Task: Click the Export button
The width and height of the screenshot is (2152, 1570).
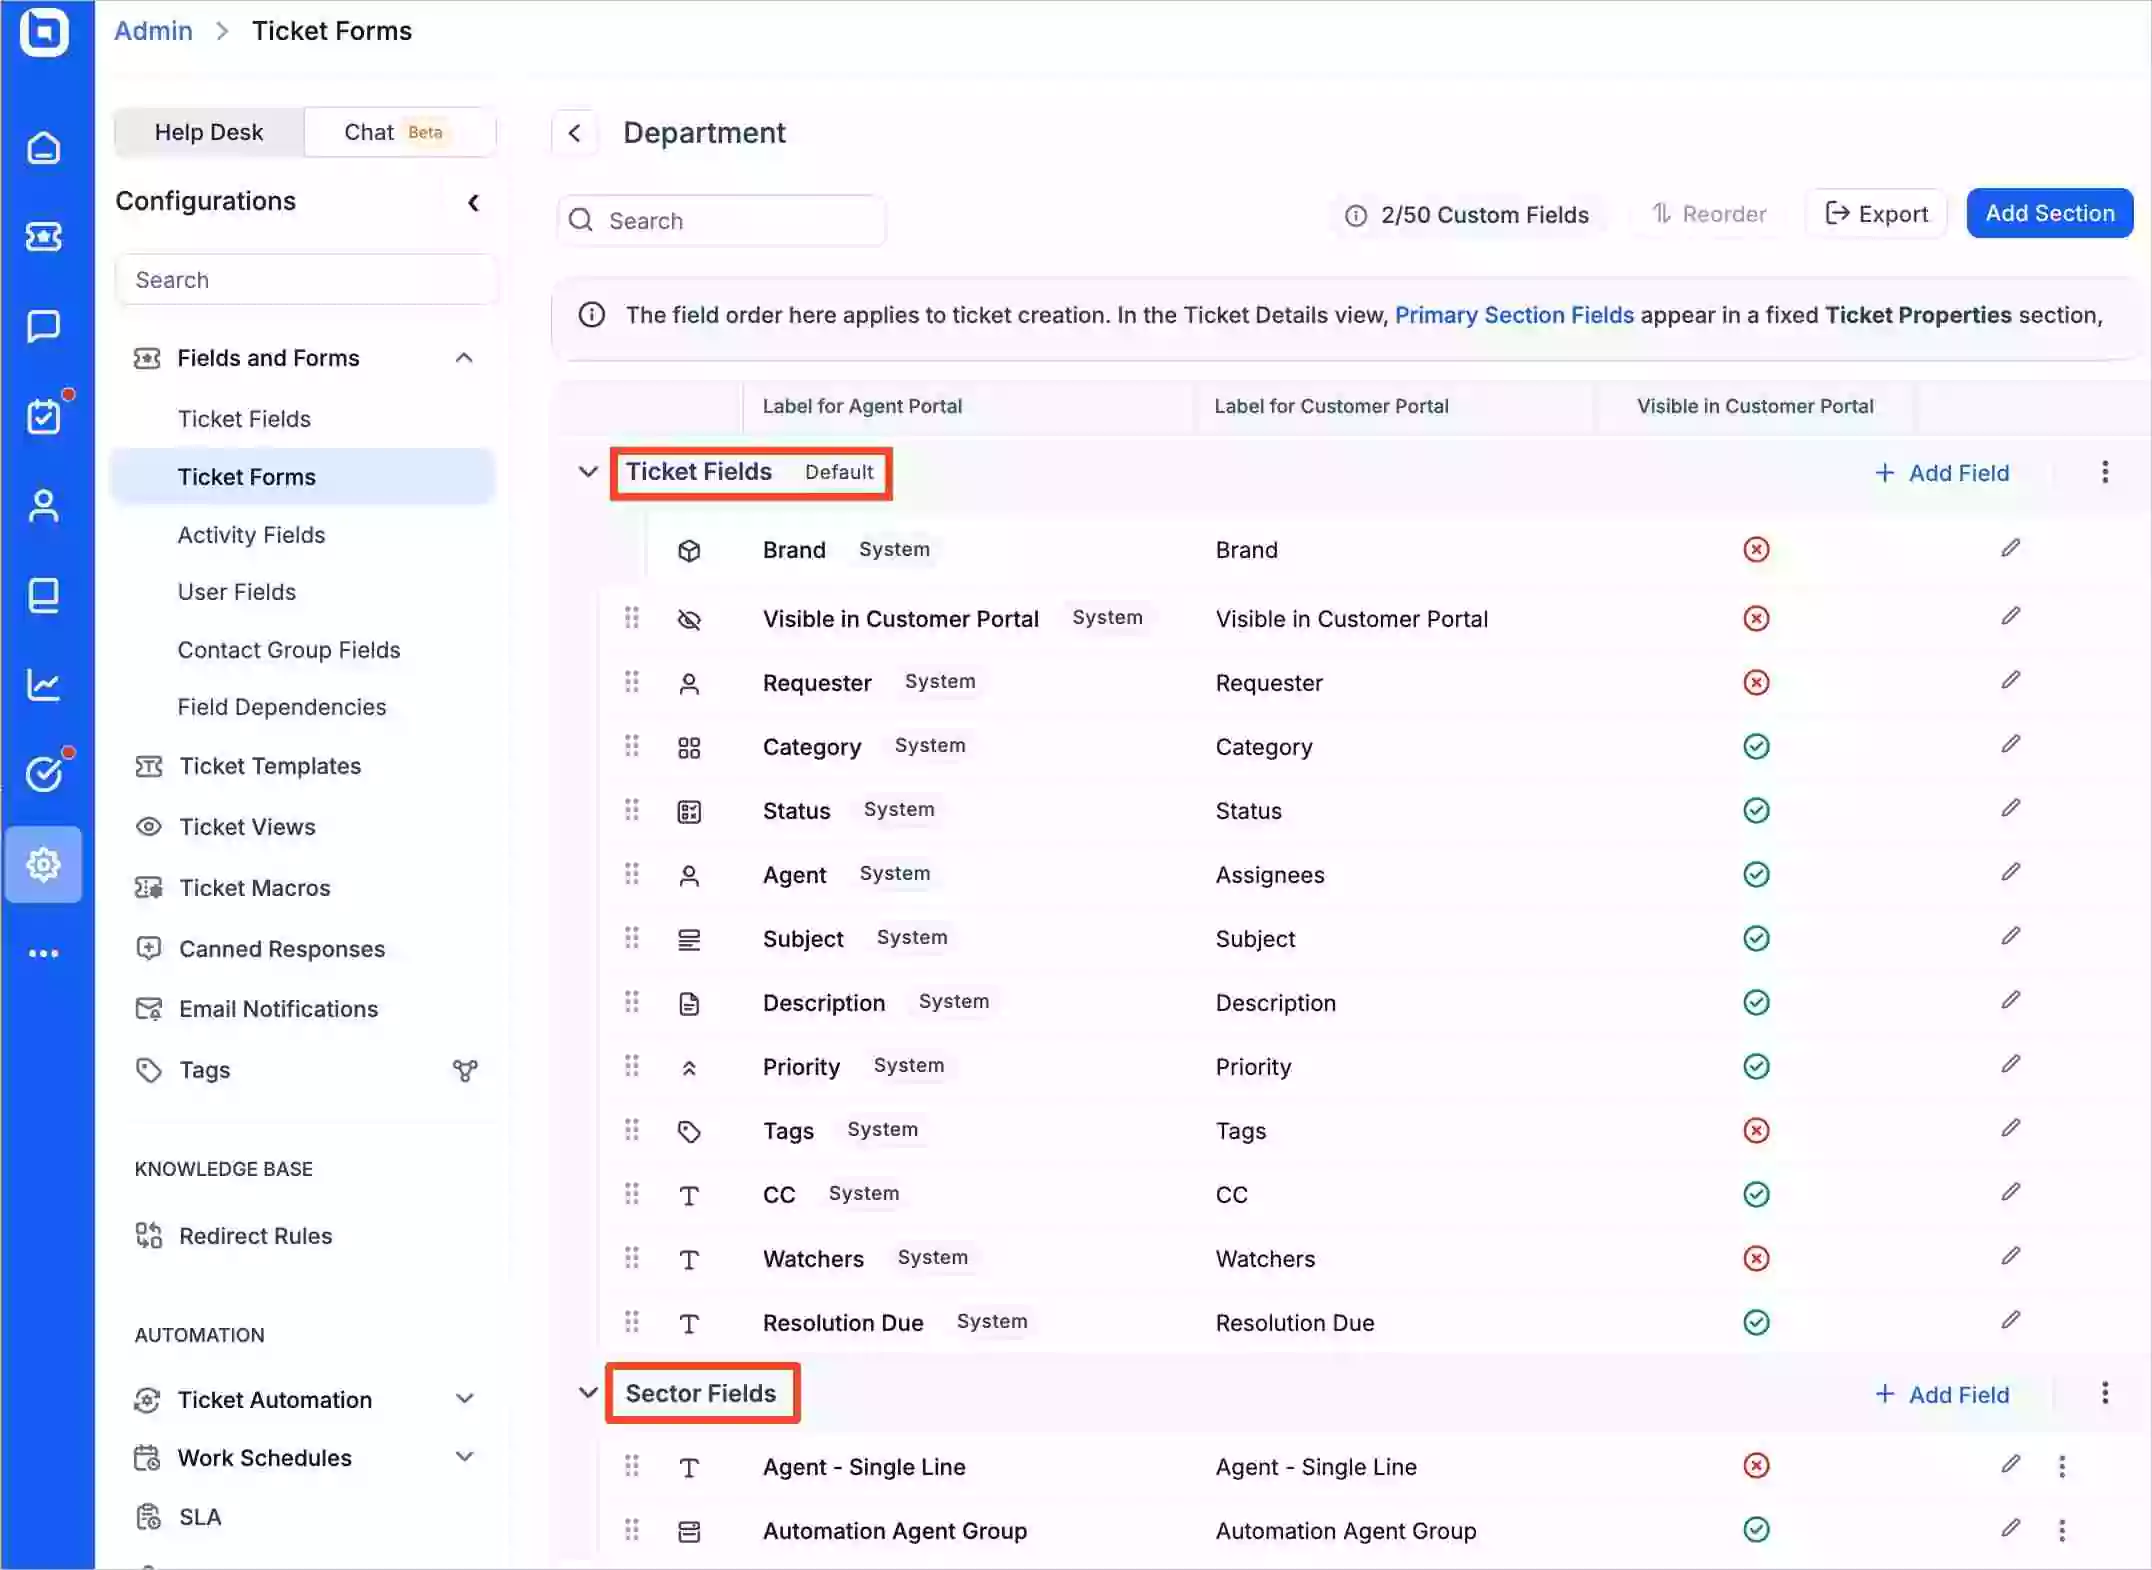Action: pos(1876,213)
